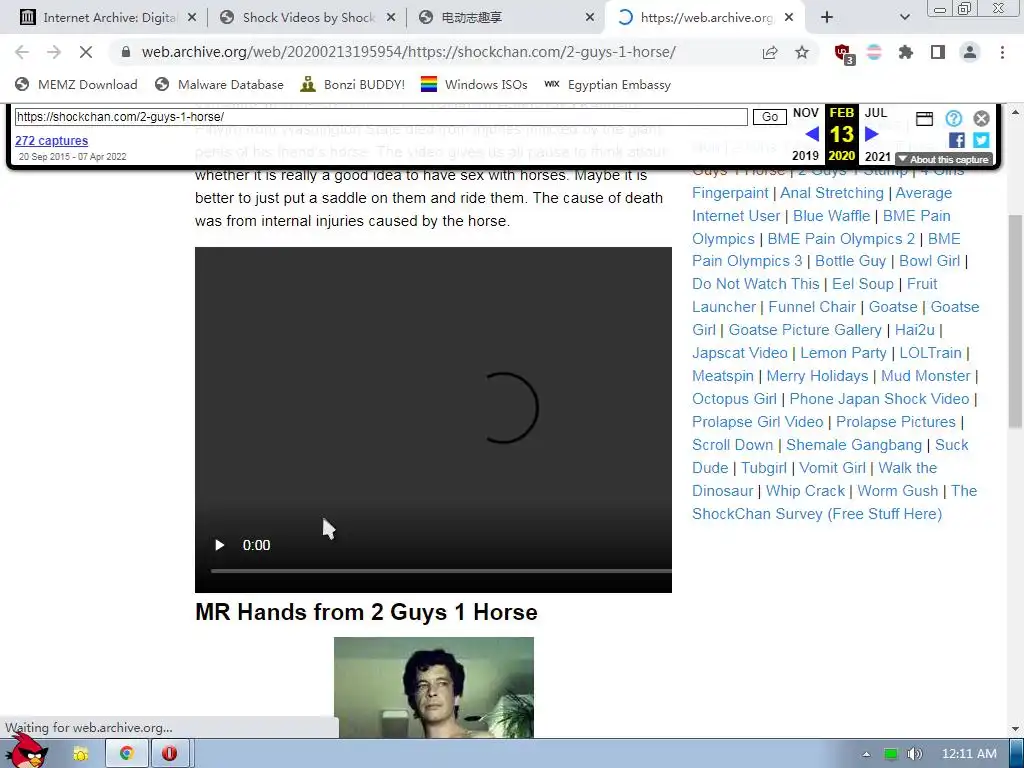Go forward in browser history
Viewport: 1024px width, 768px height.
click(x=54, y=52)
